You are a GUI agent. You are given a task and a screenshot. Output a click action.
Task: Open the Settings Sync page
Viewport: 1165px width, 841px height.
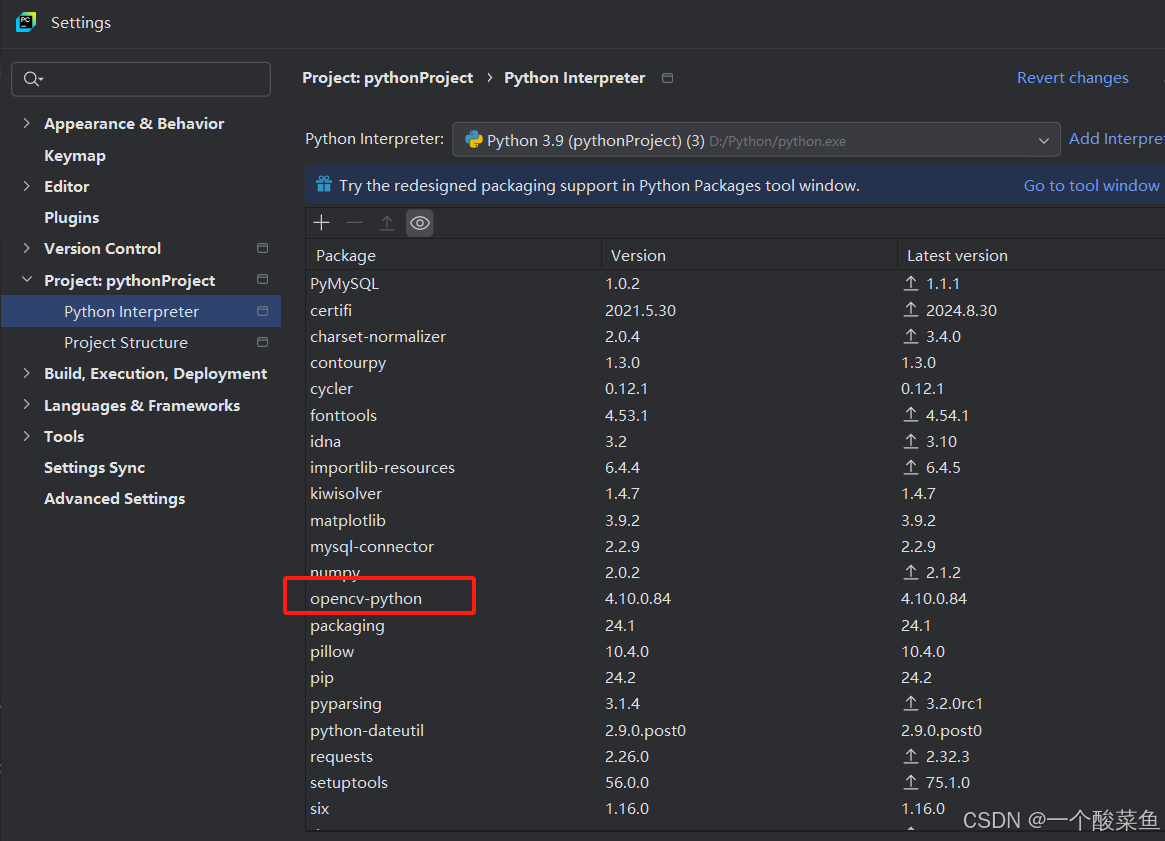[x=94, y=467]
